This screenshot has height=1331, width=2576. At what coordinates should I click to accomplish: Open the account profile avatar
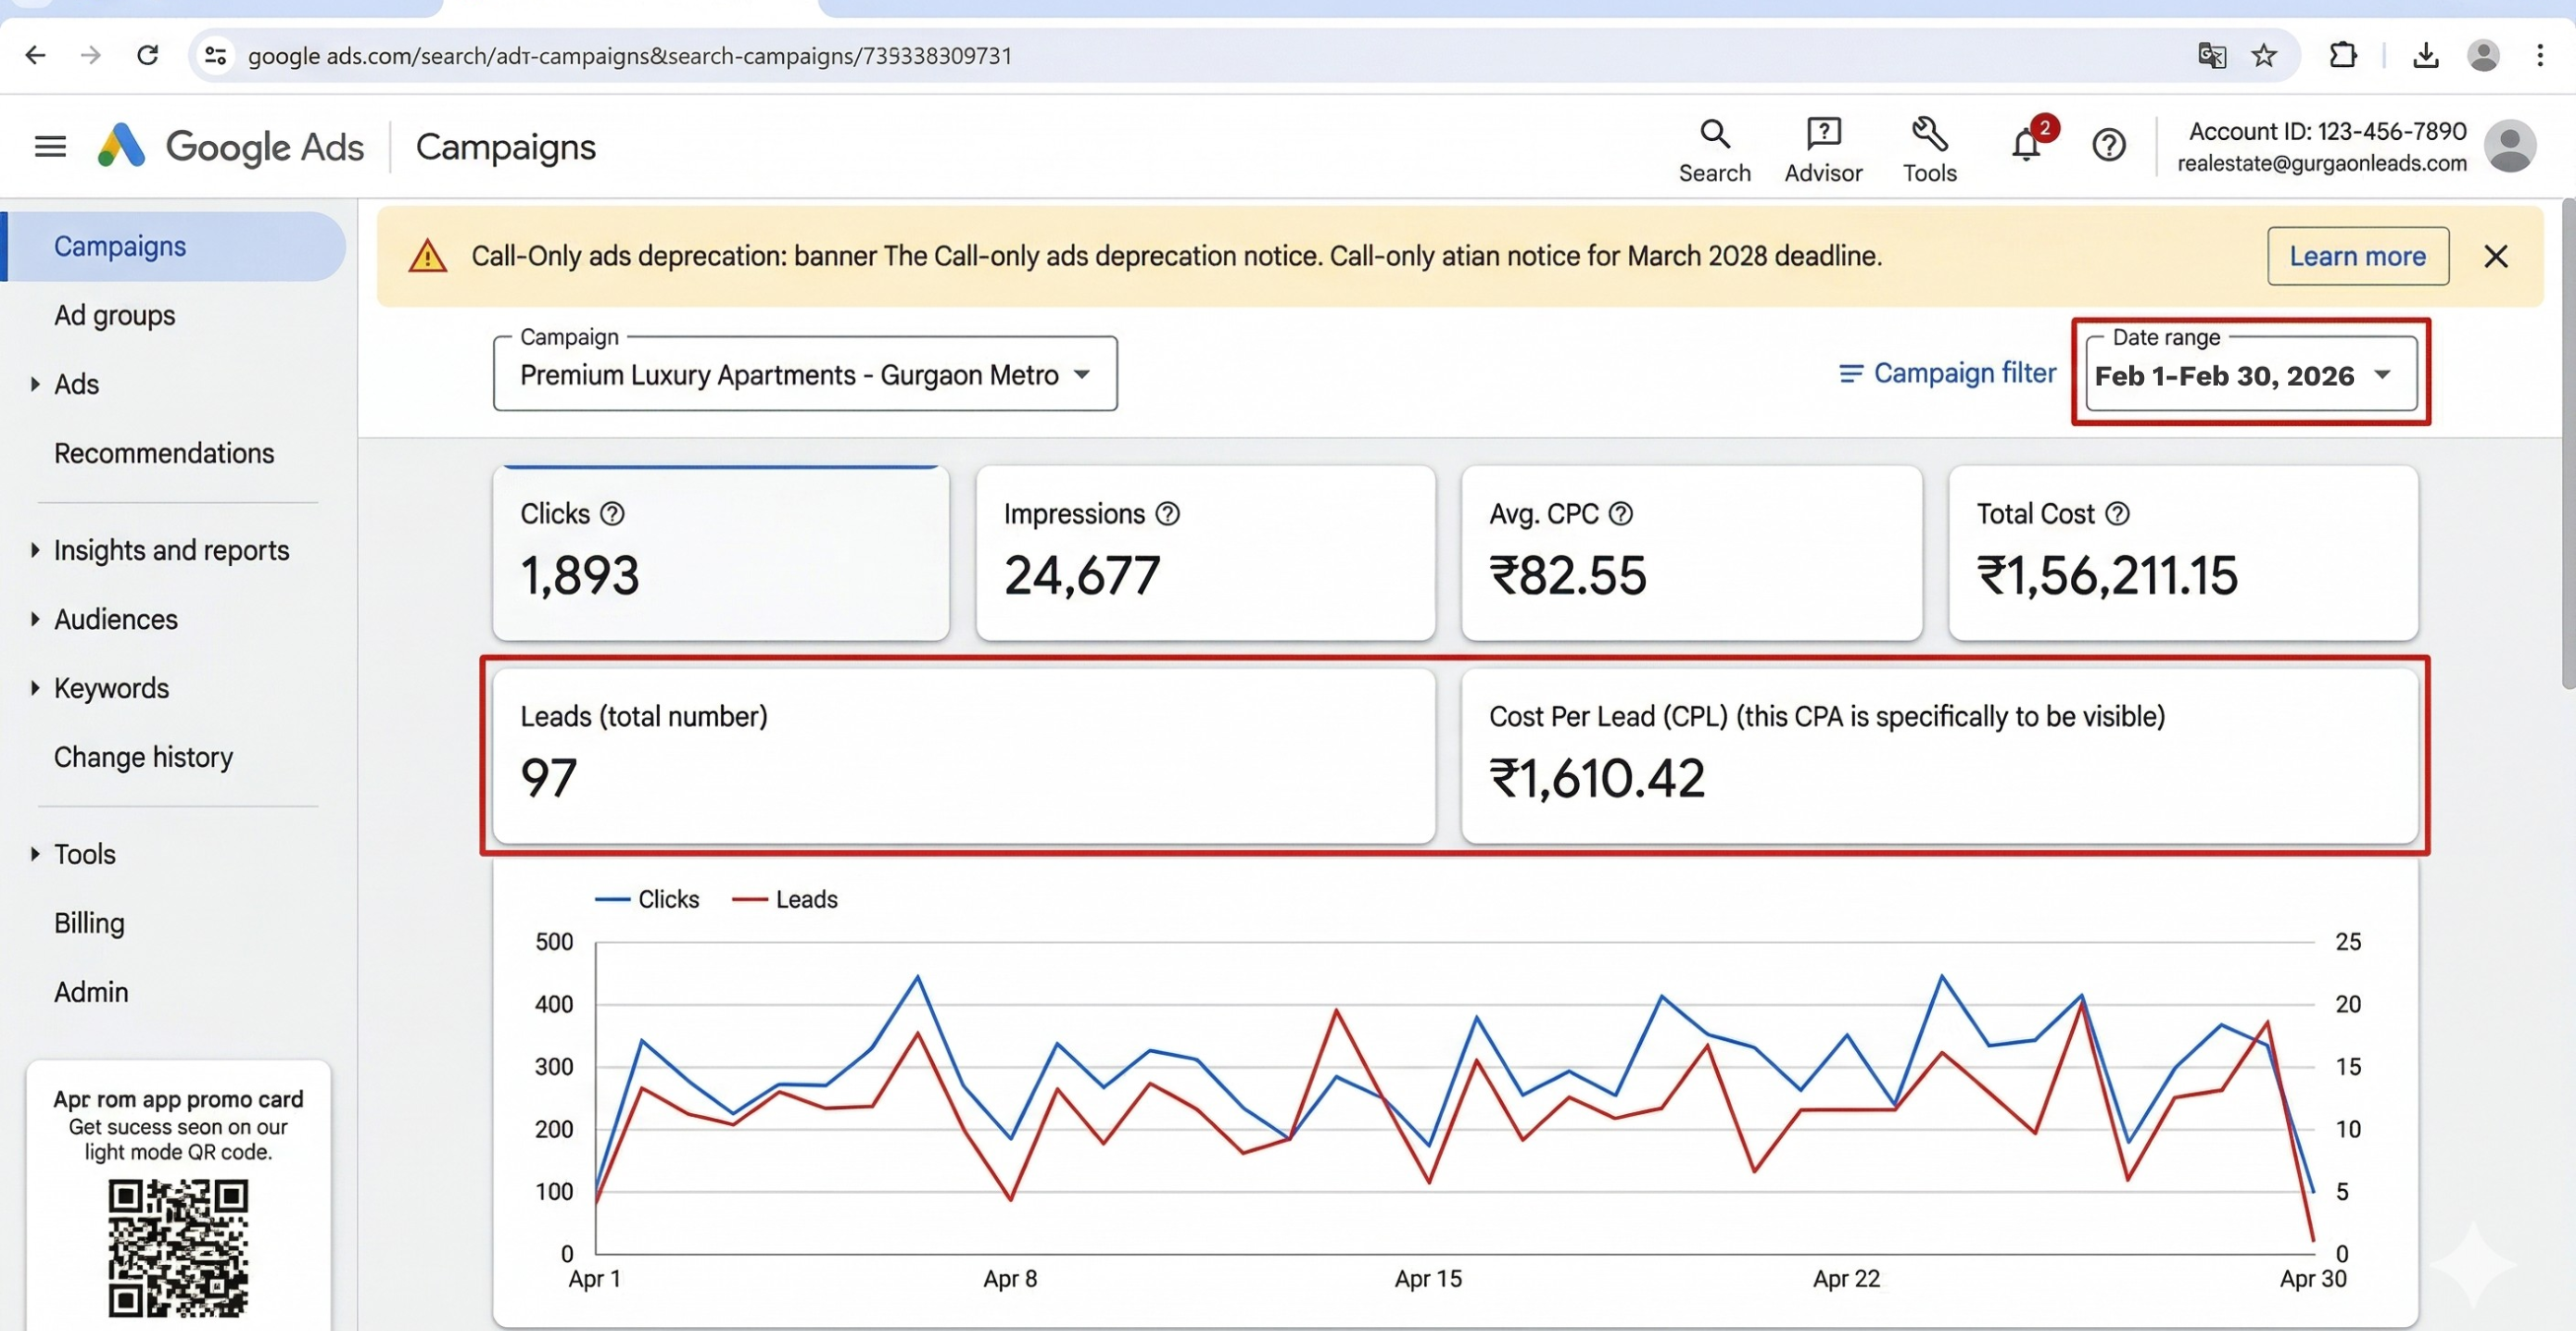[2511, 146]
